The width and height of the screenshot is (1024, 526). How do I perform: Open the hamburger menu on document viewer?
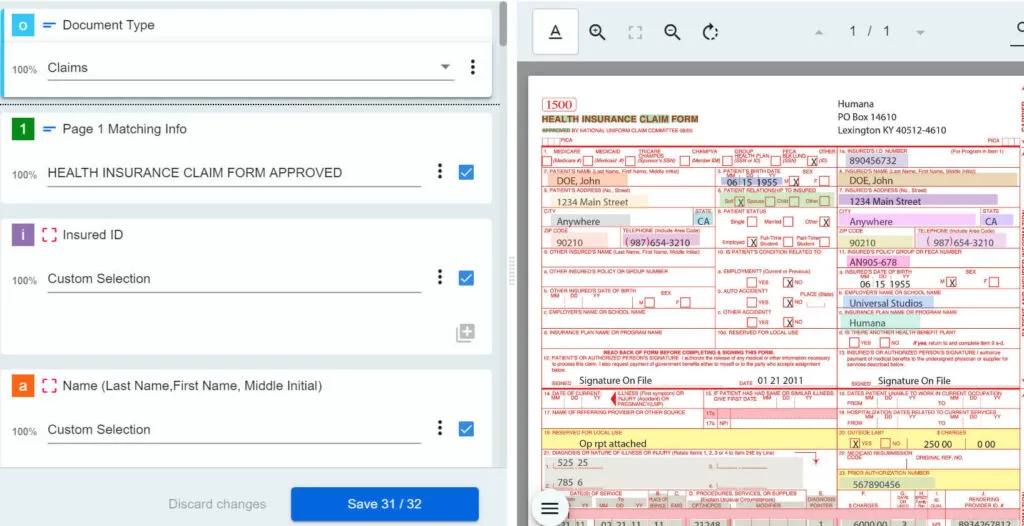coord(550,508)
